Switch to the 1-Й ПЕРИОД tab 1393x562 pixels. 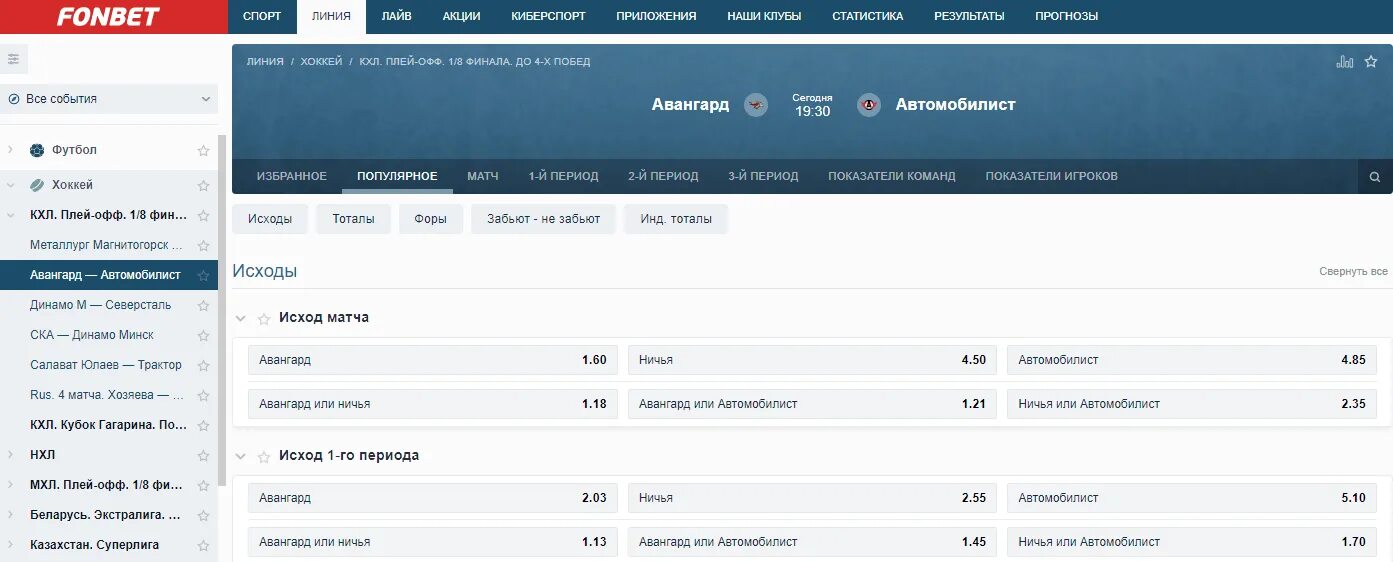[x=564, y=176]
